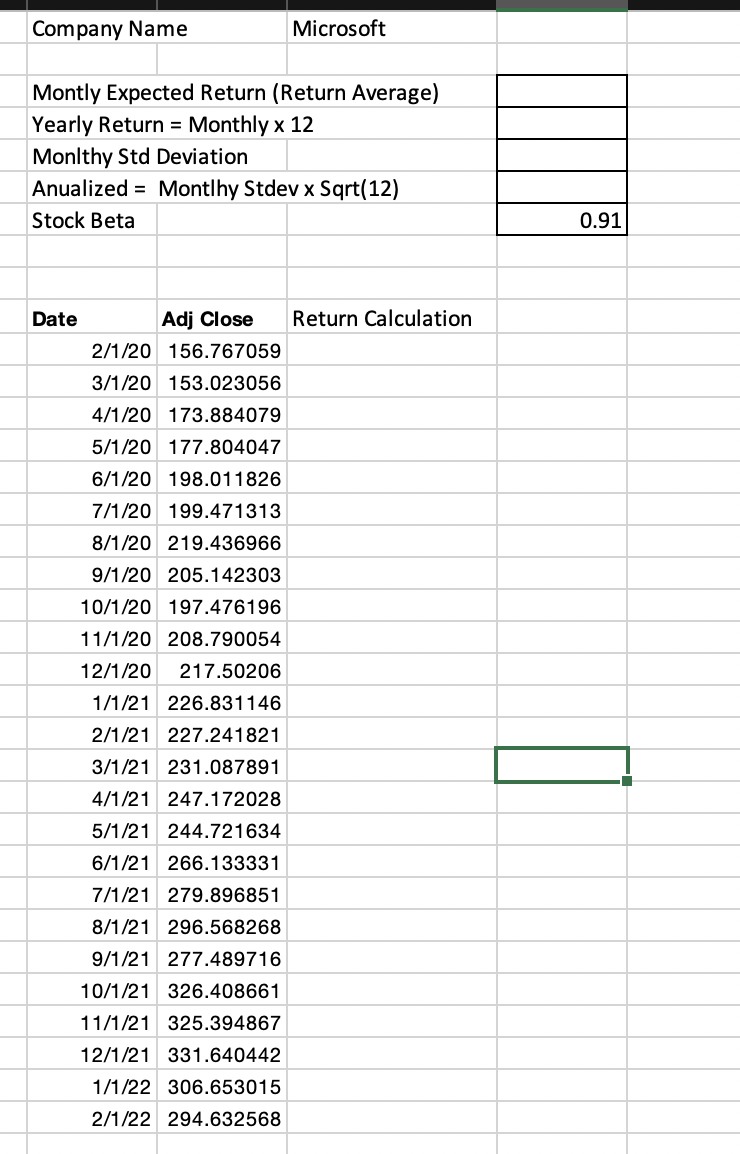Image resolution: width=740 pixels, height=1154 pixels.
Task: Select price cell 177.804047
Action: [x=222, y=447]
